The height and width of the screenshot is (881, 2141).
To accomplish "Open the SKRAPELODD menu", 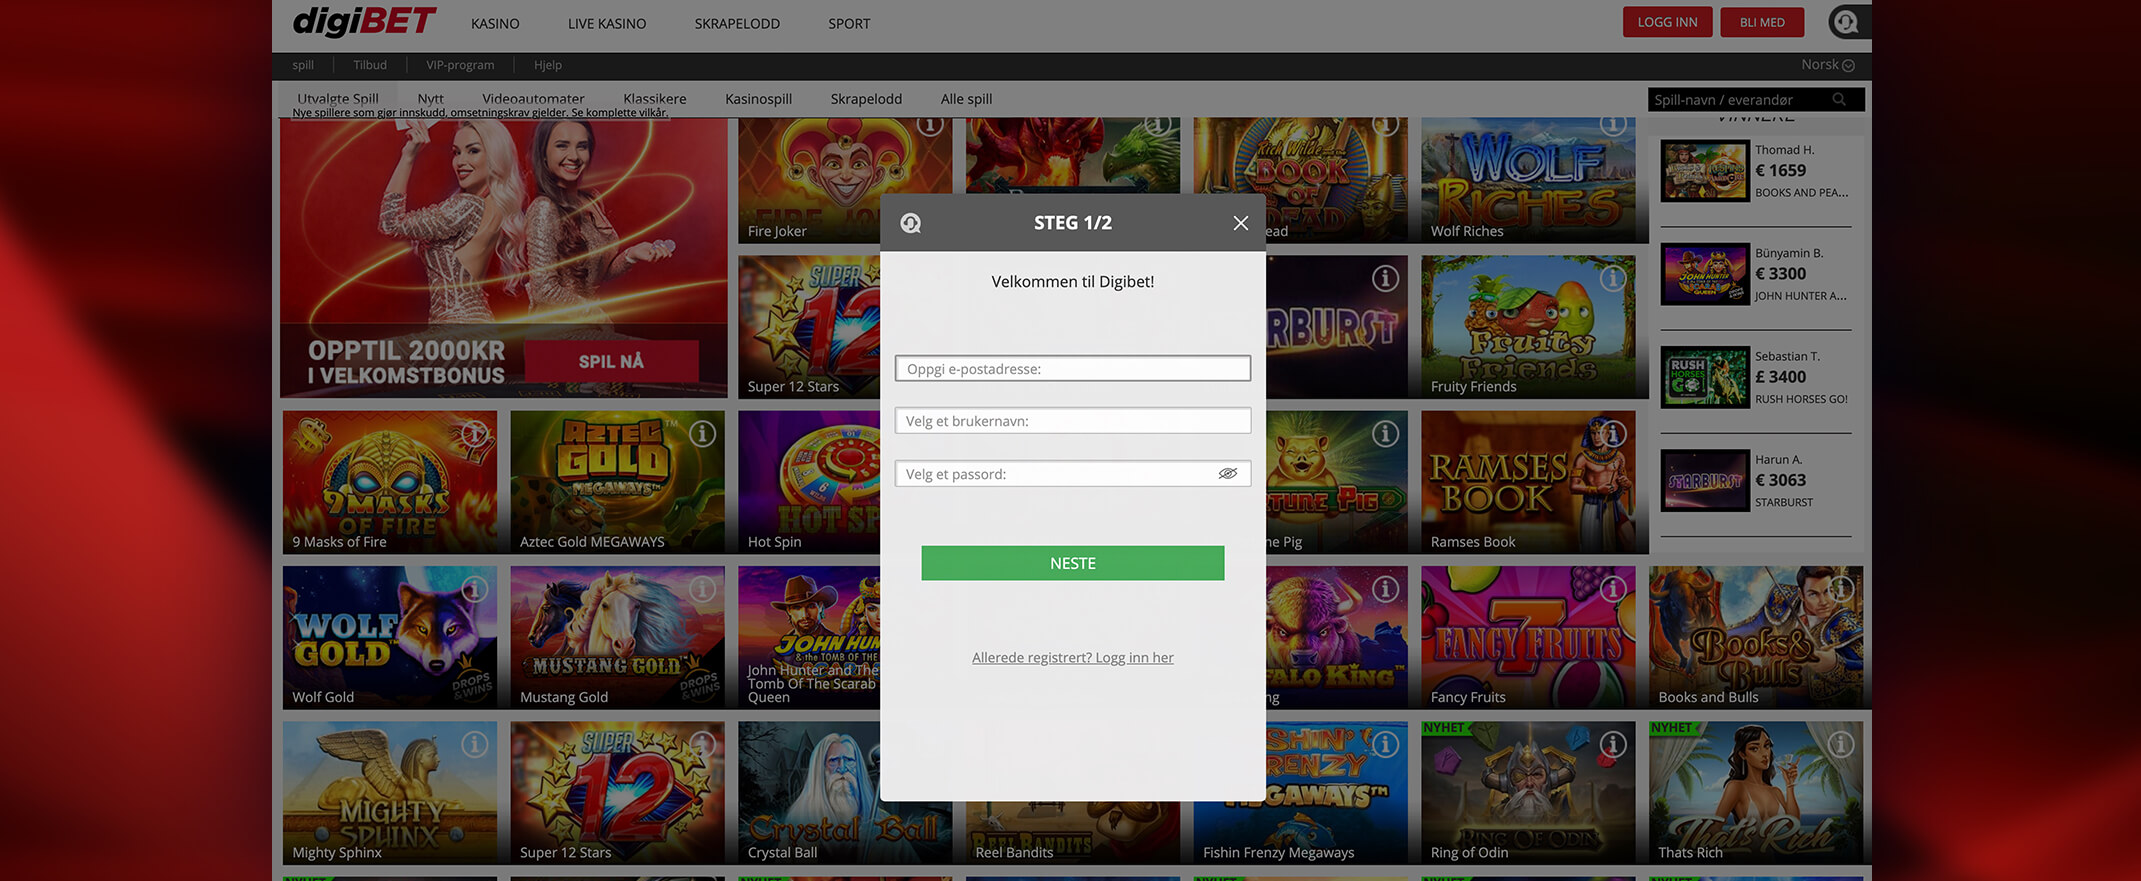I will pyautogui.click(x=737, y=23).
